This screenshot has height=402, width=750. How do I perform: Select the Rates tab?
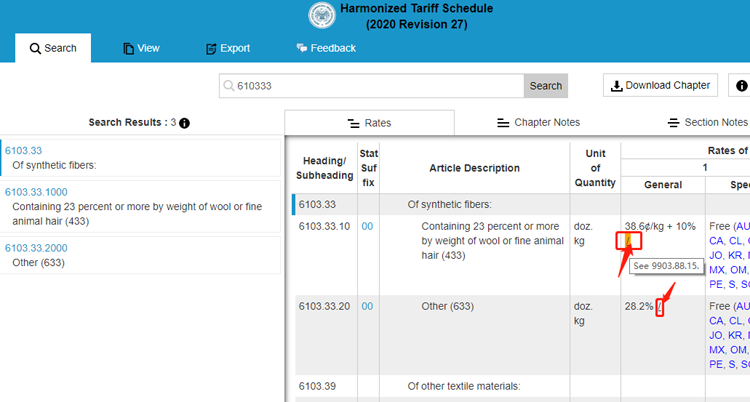pos(369,123)
